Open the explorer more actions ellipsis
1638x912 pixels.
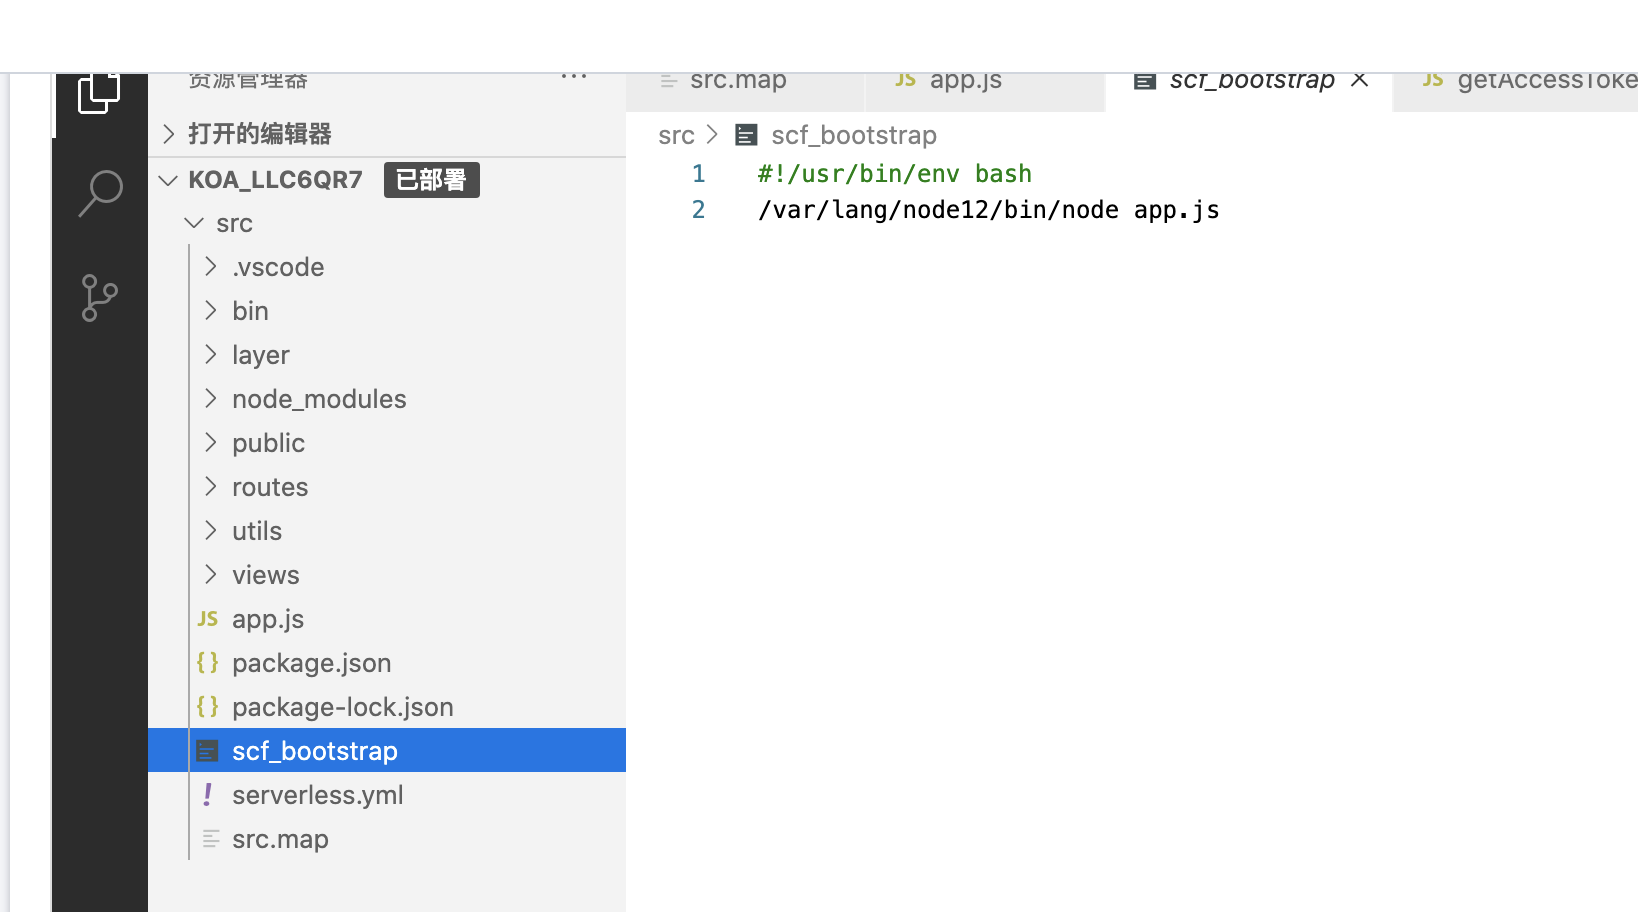click(574, 77)
